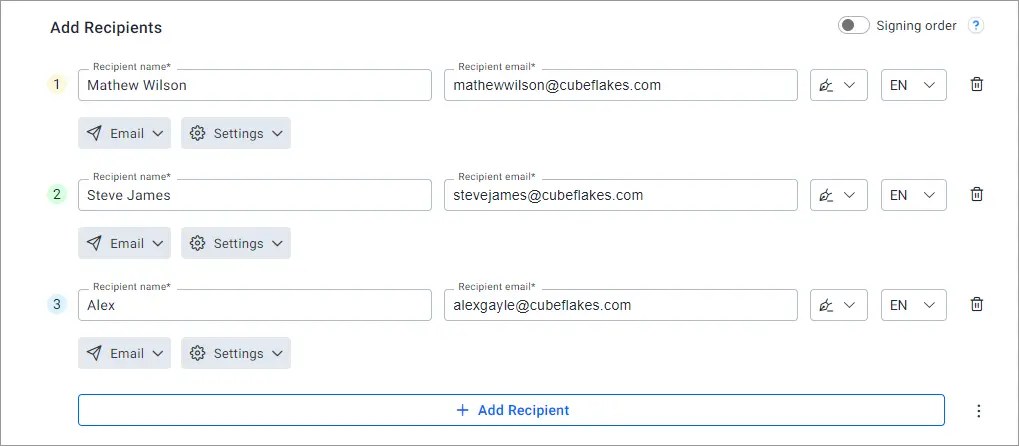Delete recipient Steve James with trash icon
The image size is (1019, 446).
pos(976,194)
